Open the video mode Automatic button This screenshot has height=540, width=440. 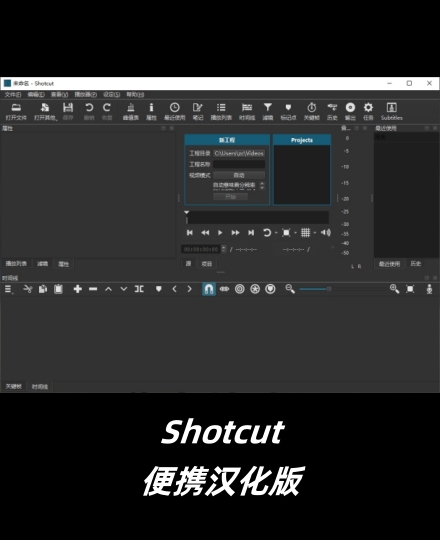239,175
